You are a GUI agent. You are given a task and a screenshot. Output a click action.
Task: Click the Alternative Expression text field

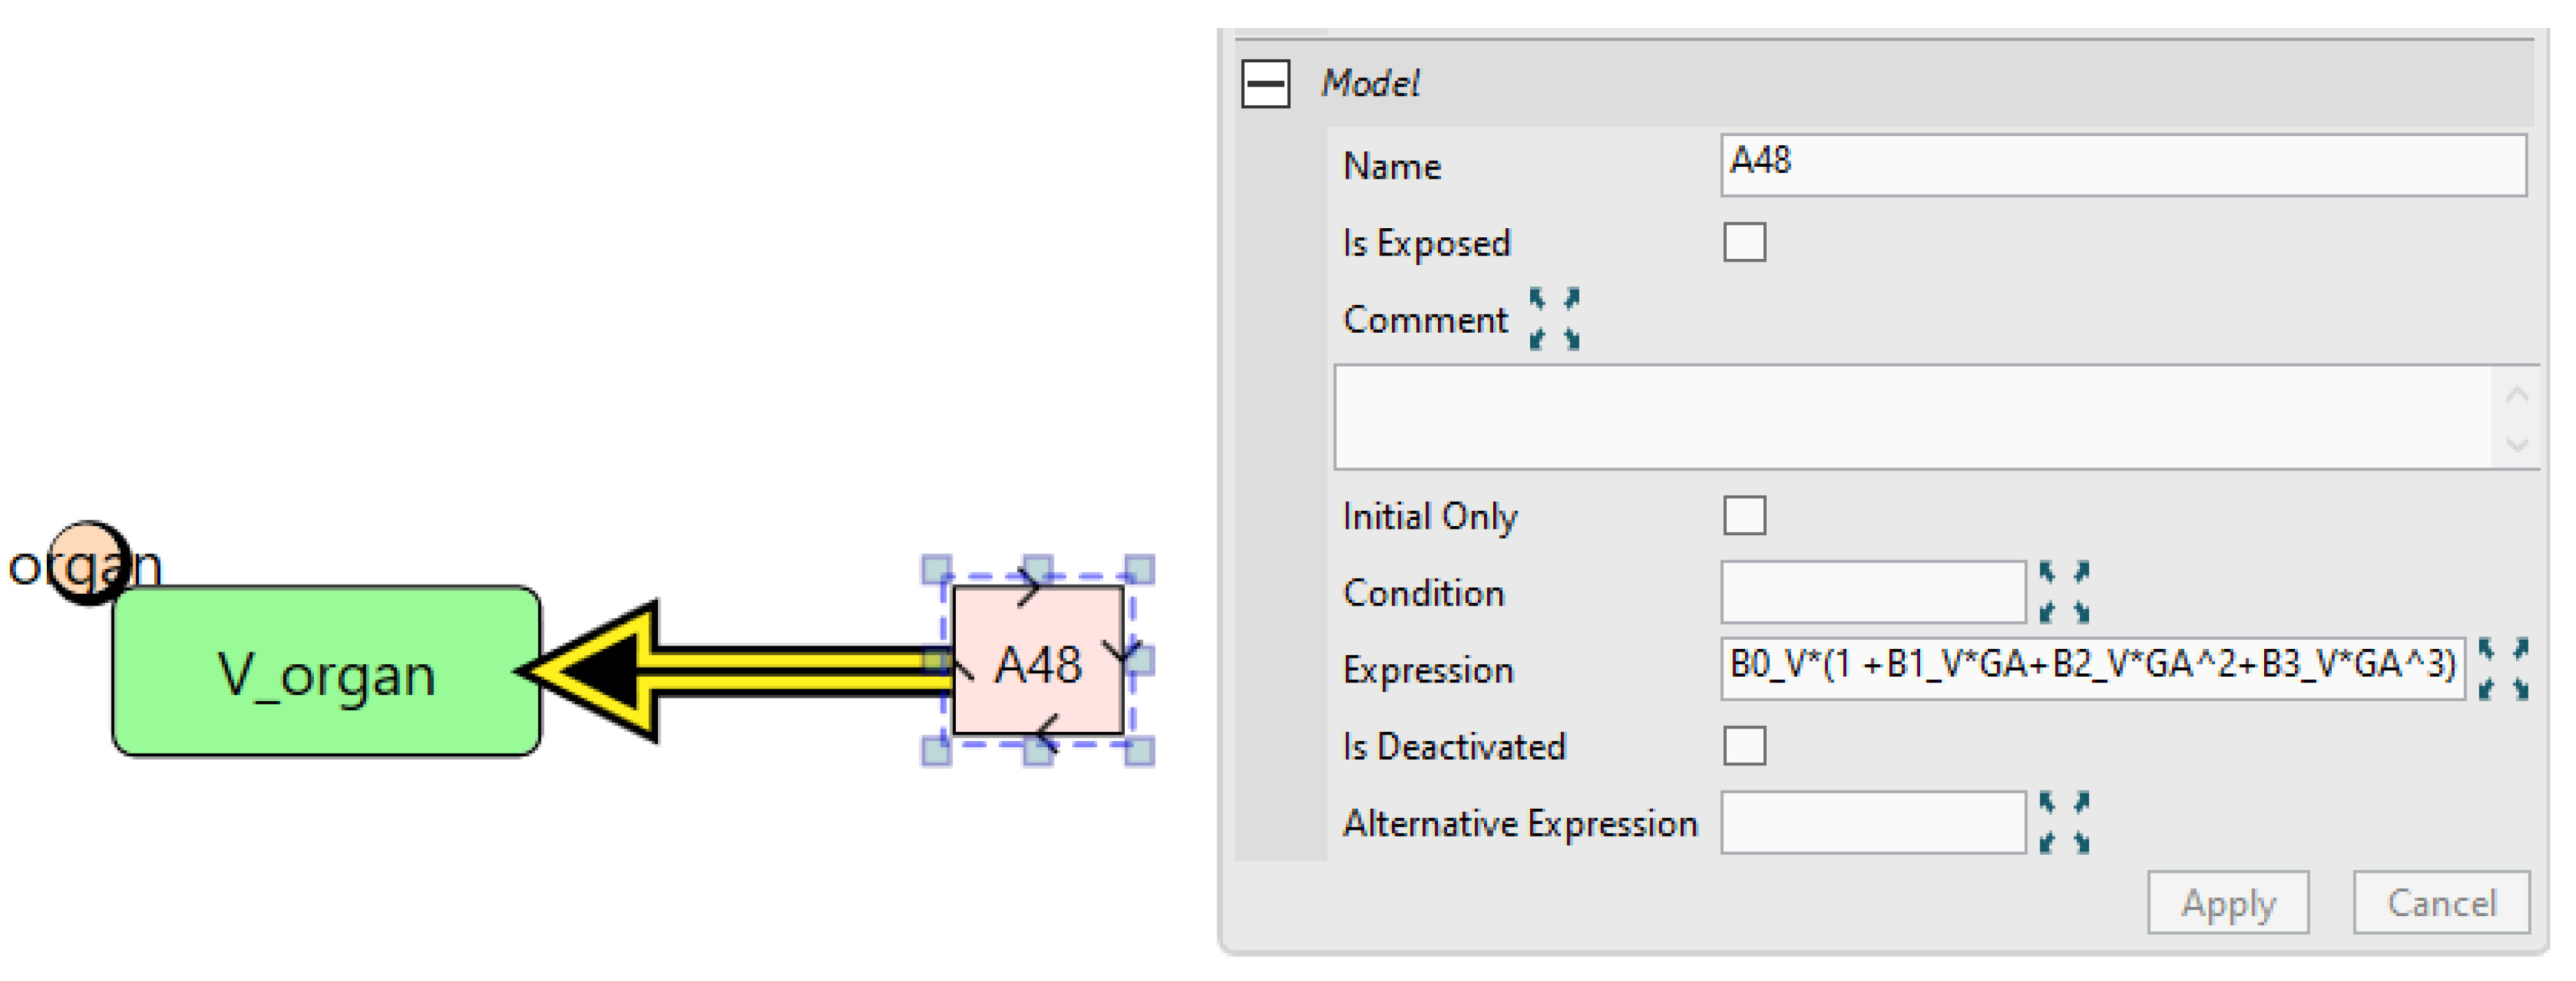1872,822
